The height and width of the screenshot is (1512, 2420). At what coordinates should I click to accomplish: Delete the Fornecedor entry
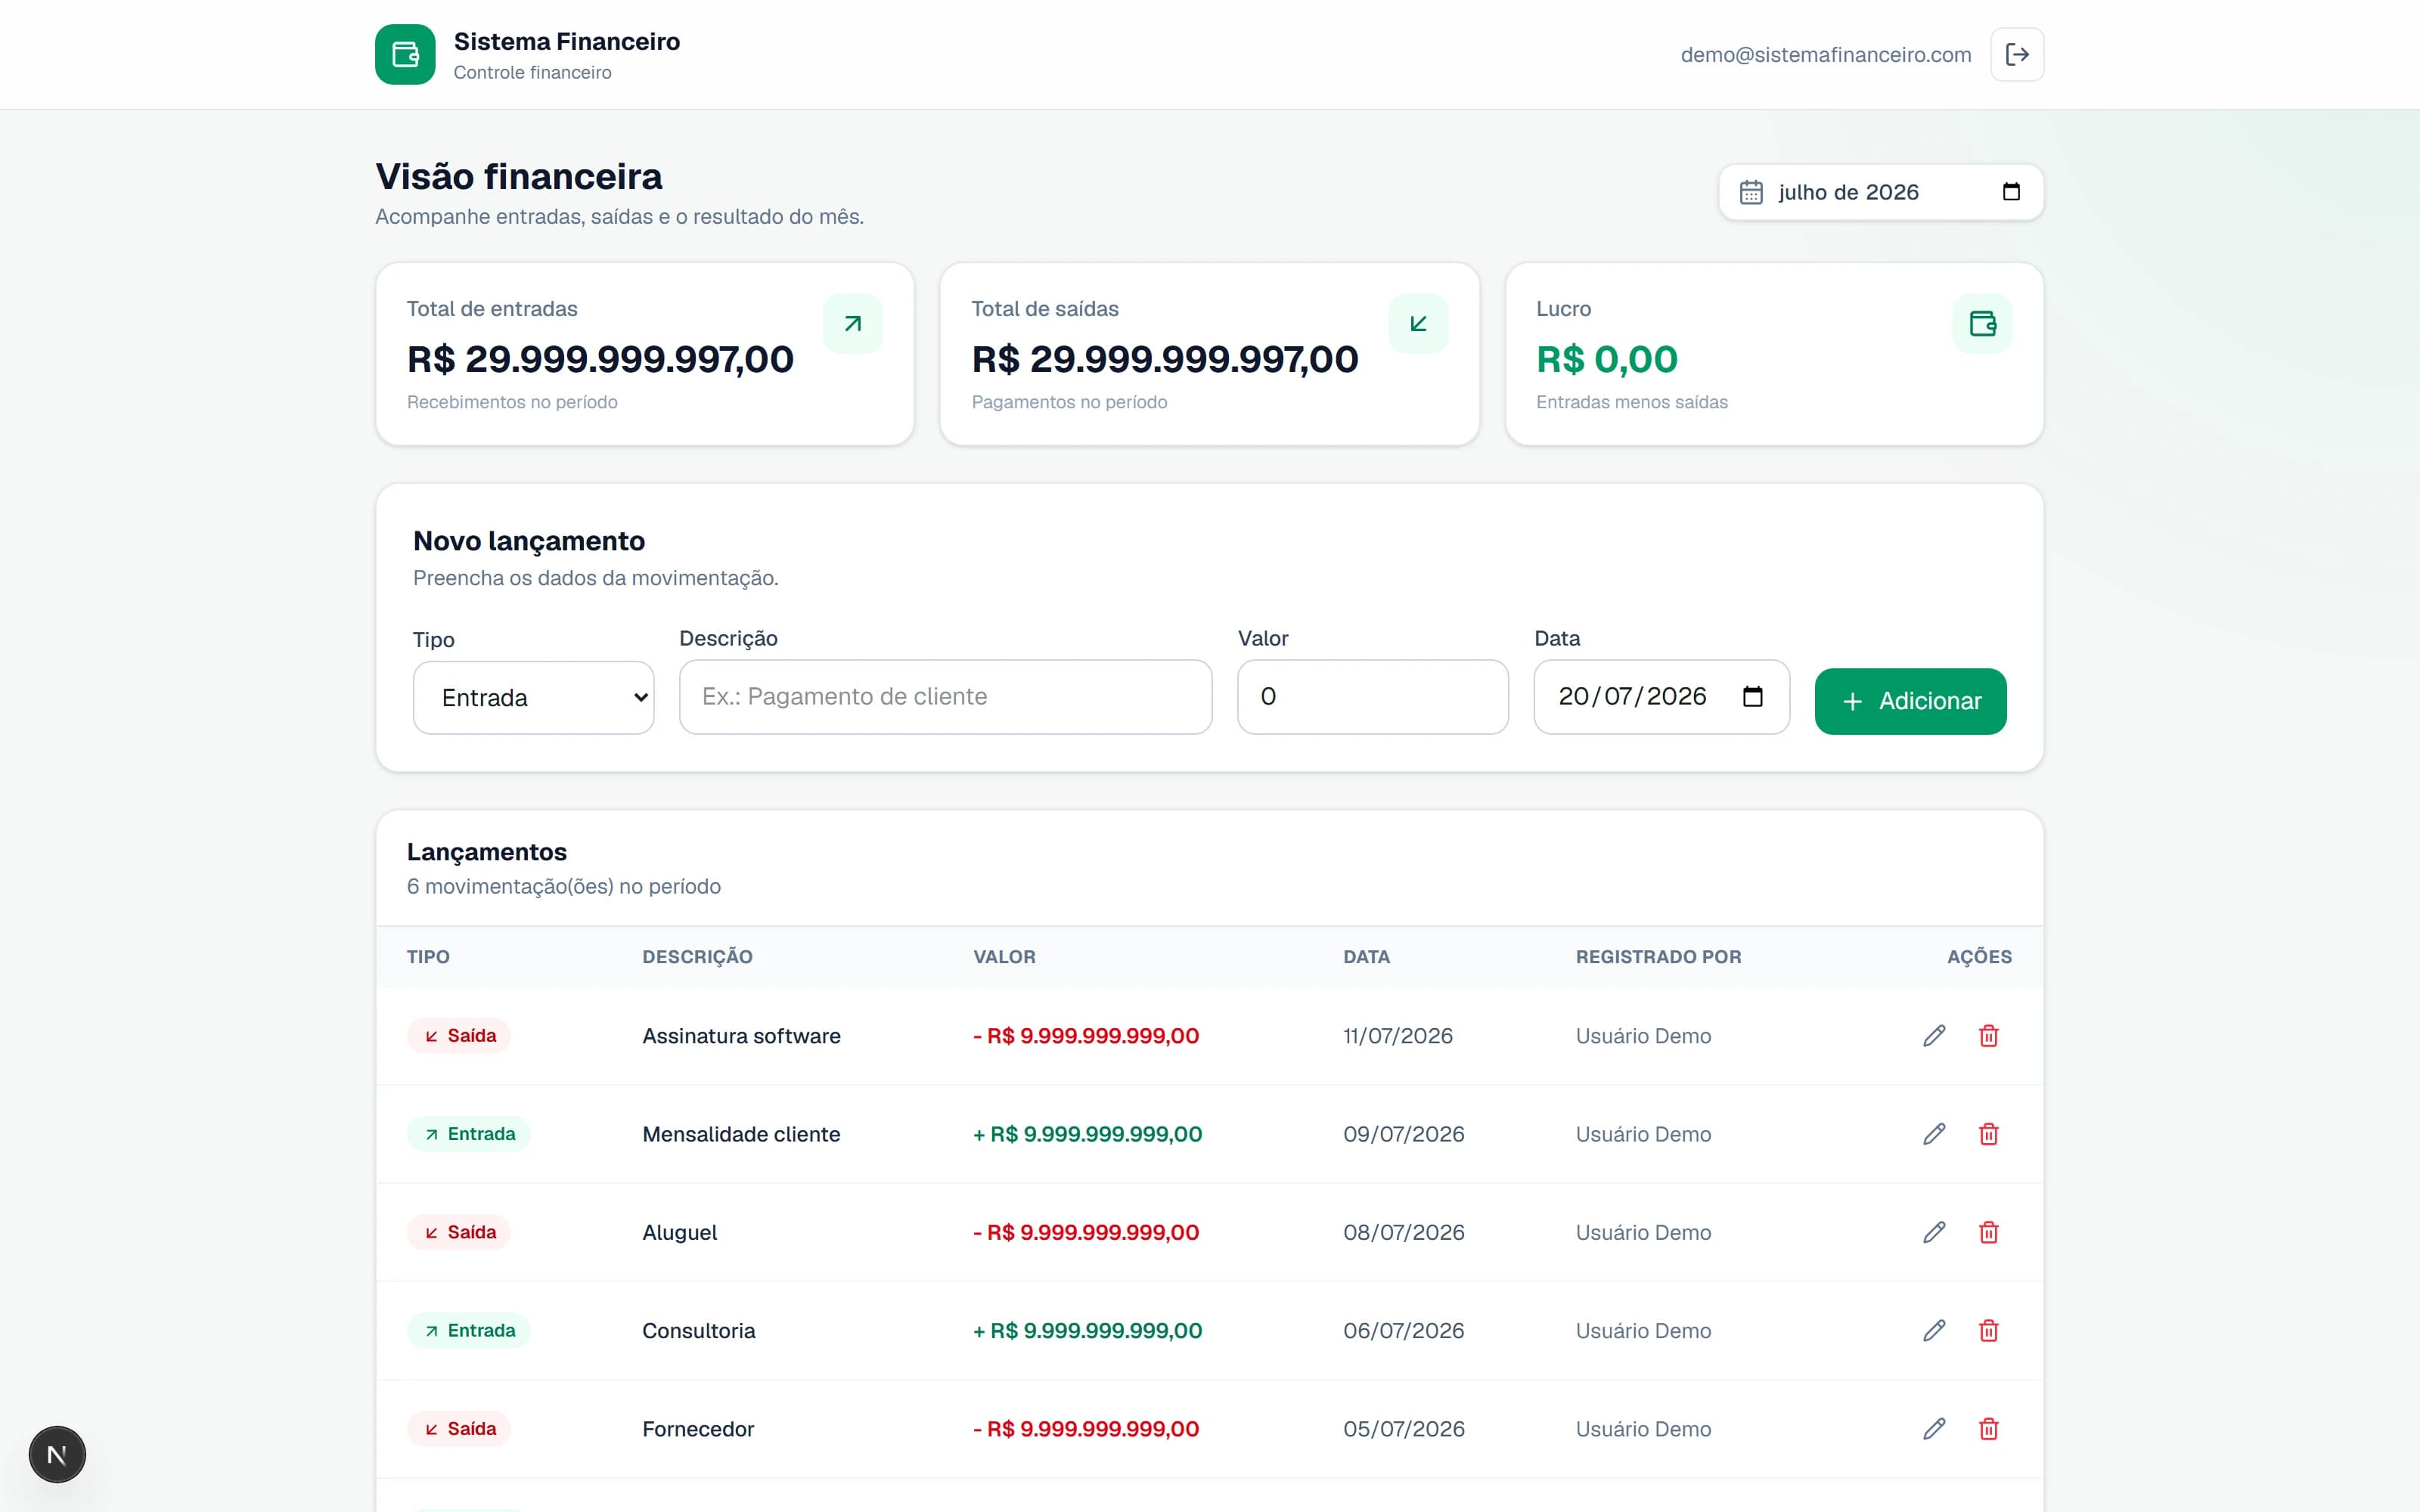pyautogui.click(x=1988, y=1429)
